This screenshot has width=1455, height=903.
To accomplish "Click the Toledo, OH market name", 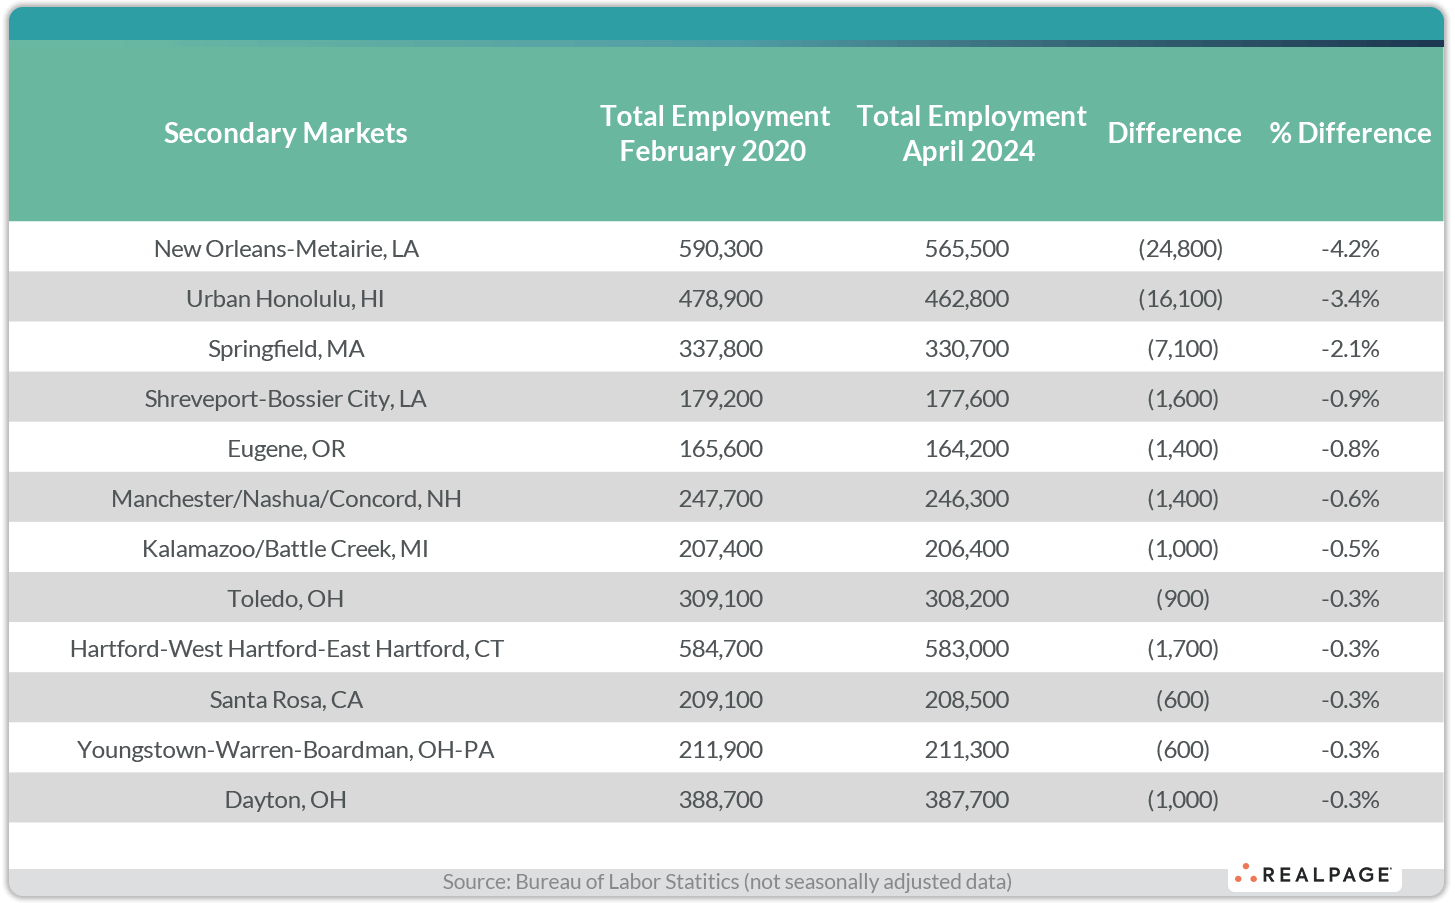I will point(285,599).
